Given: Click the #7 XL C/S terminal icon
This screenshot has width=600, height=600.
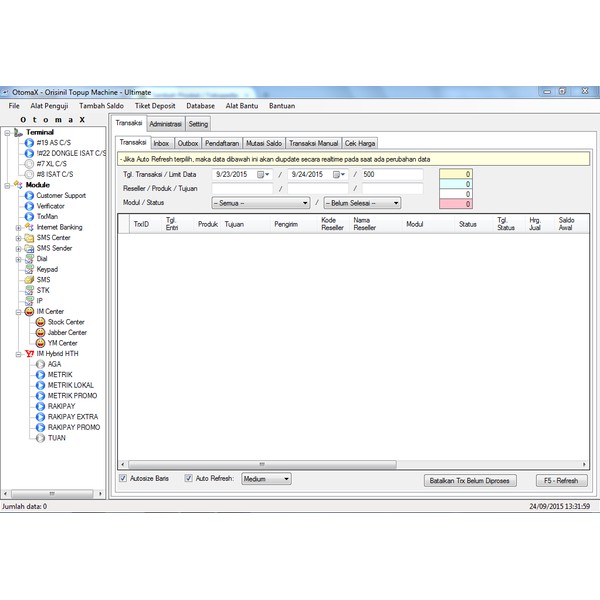Looking at the screenshot, I should coord(29,164).
